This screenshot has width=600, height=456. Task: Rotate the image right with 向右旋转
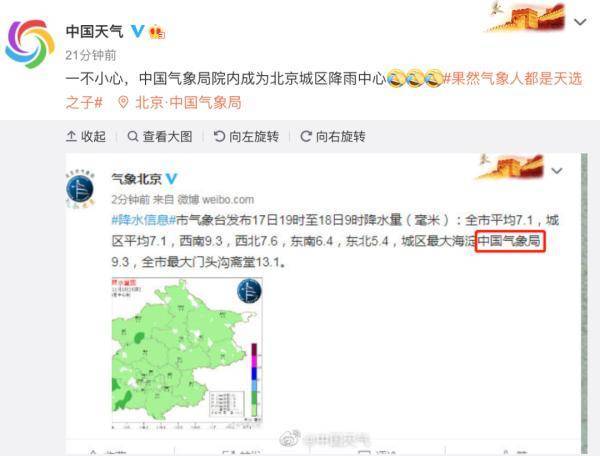click(x=333, y=136)
